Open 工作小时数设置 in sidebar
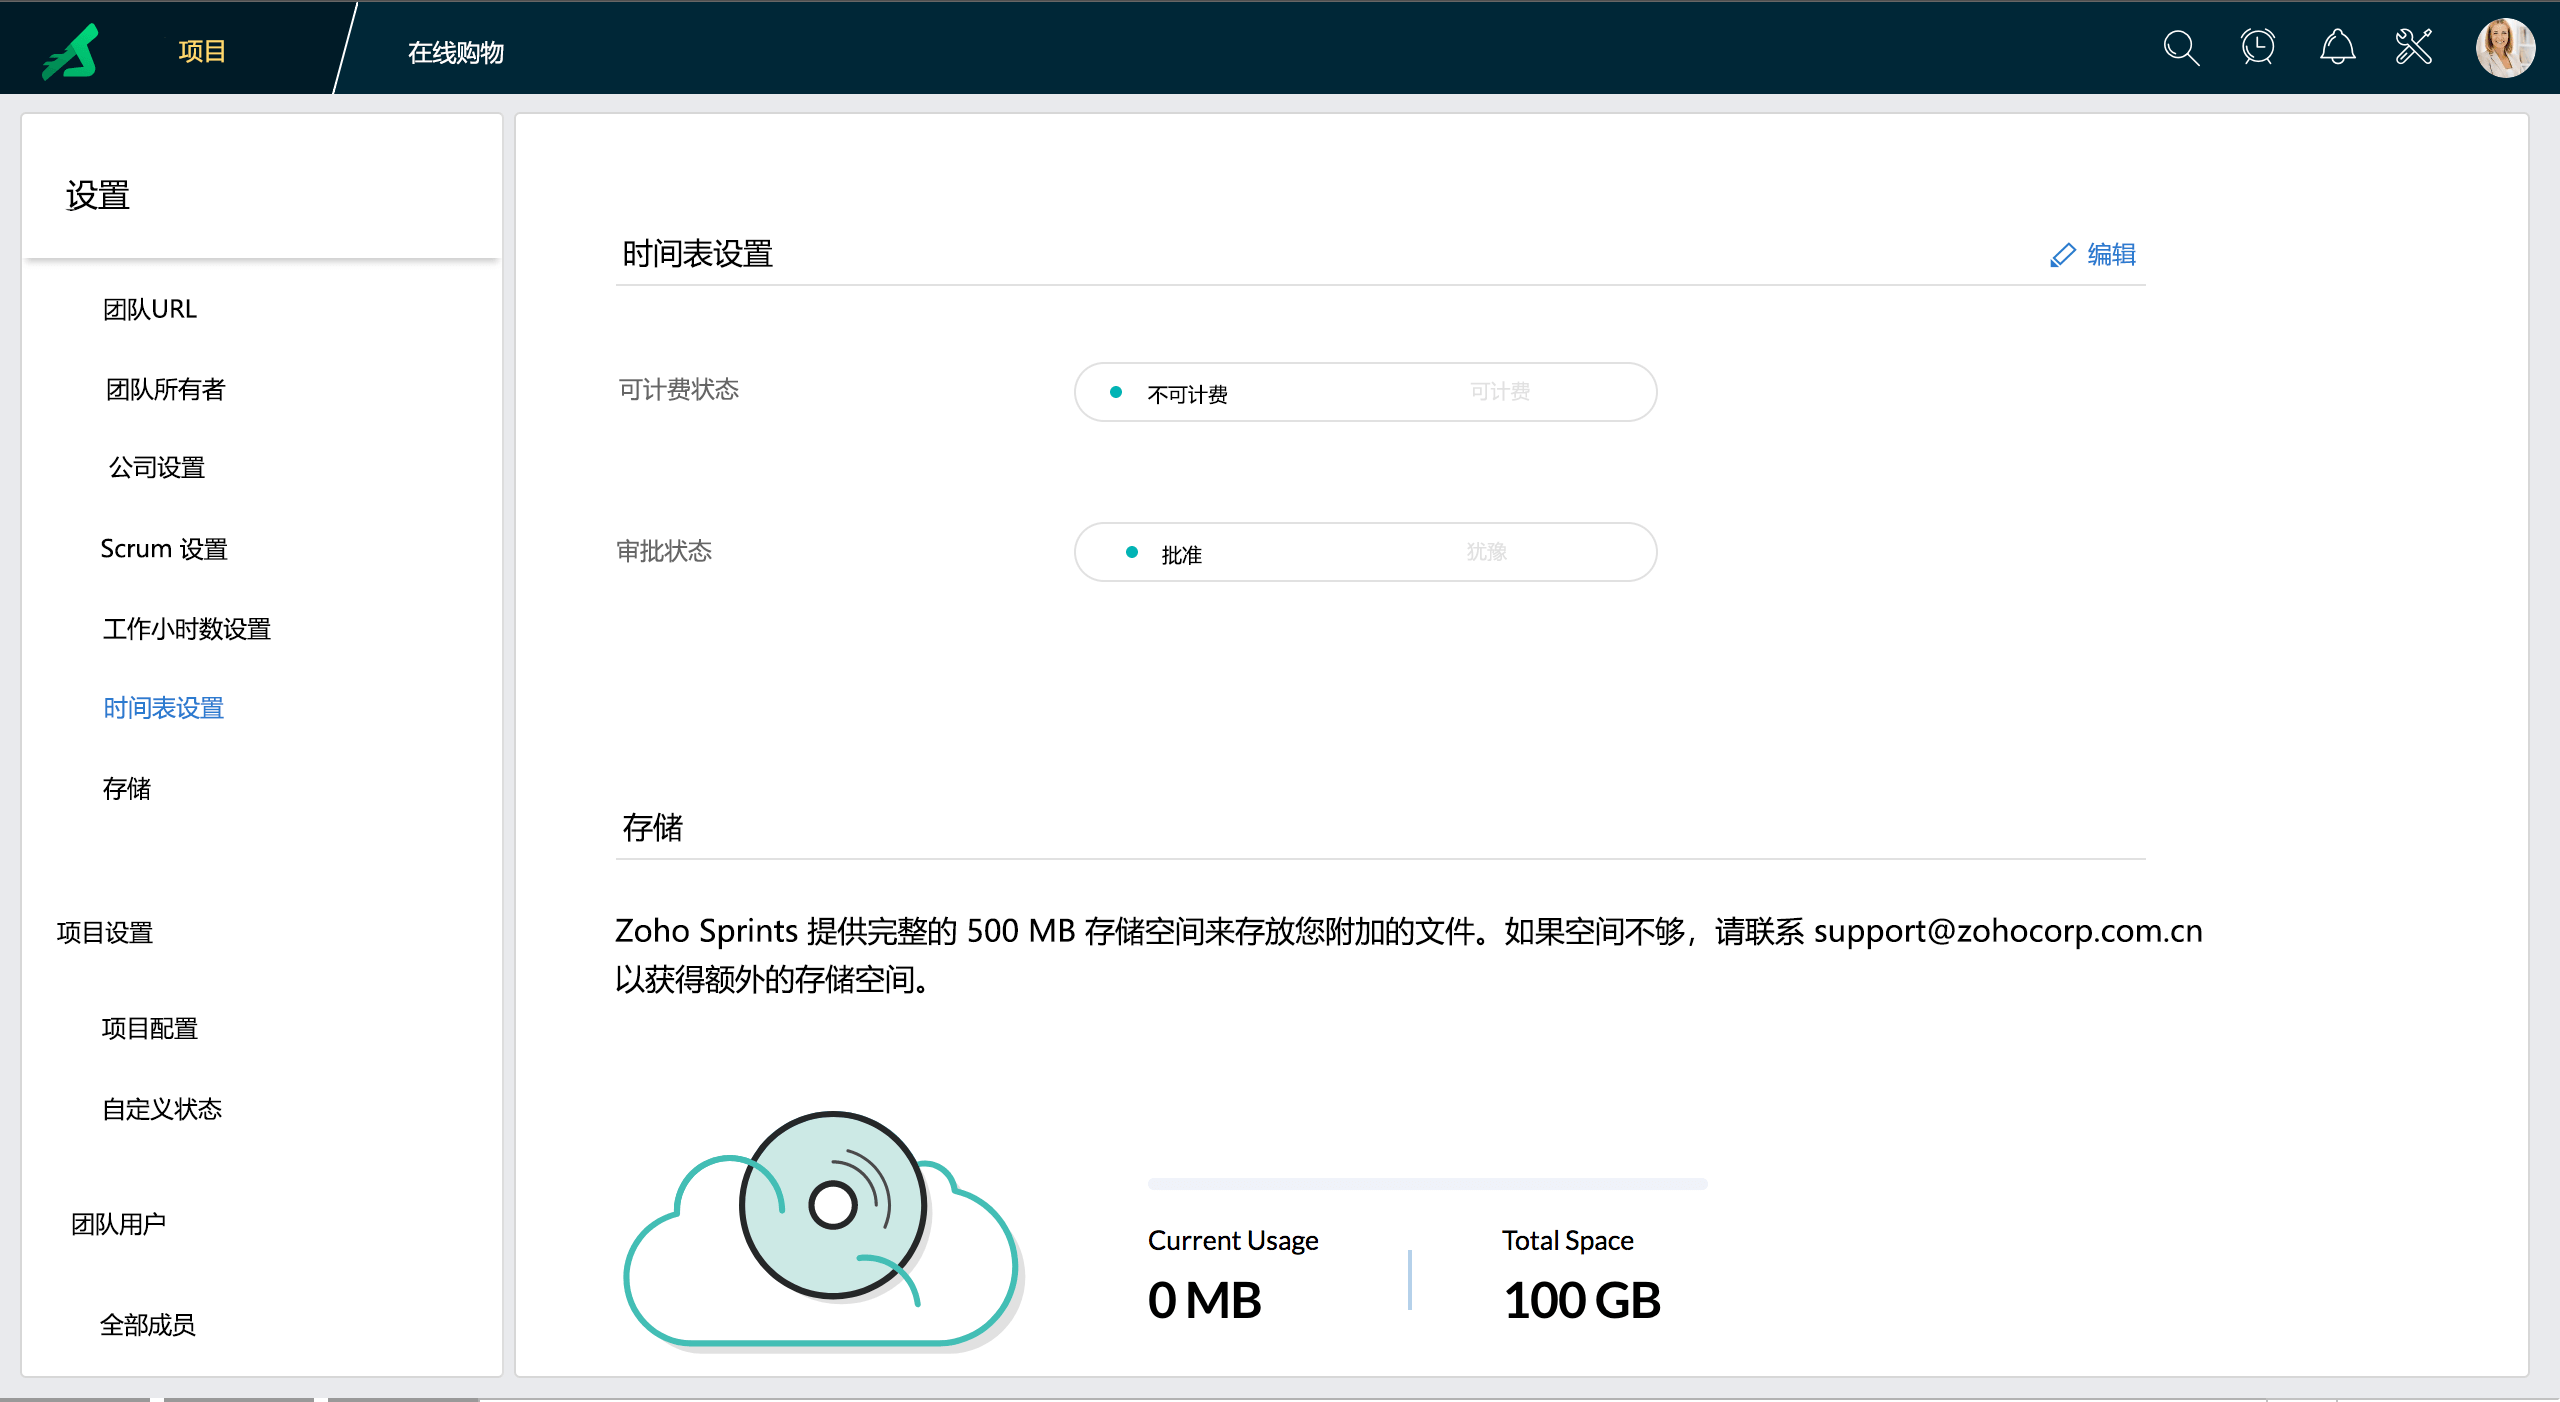The height and width of the screenshot is (1402, 2560). coord(186,629)
